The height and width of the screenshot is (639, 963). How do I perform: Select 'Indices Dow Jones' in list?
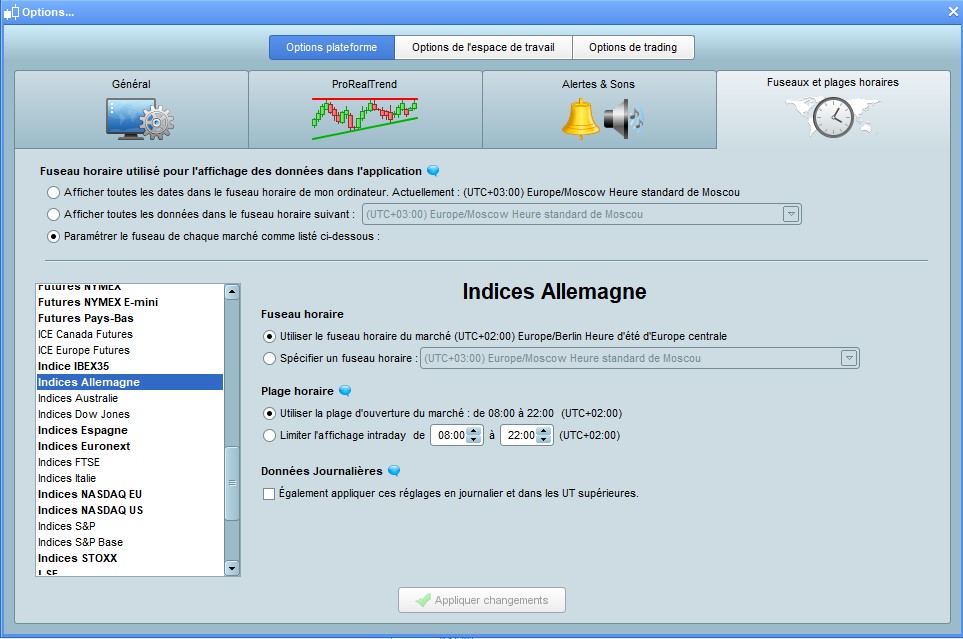click(130, 414)
